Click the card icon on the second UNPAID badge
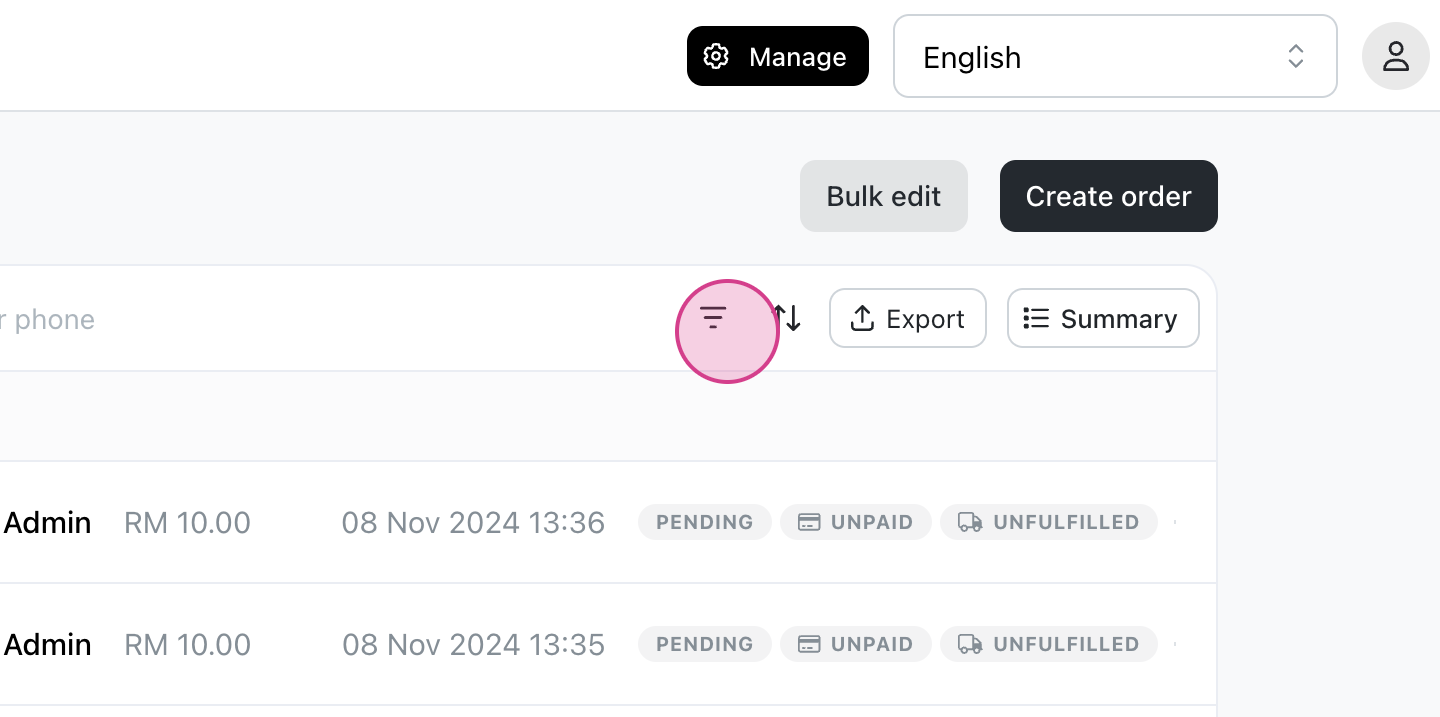Screen dimensions: 1440x717 [x=809, y=644]
